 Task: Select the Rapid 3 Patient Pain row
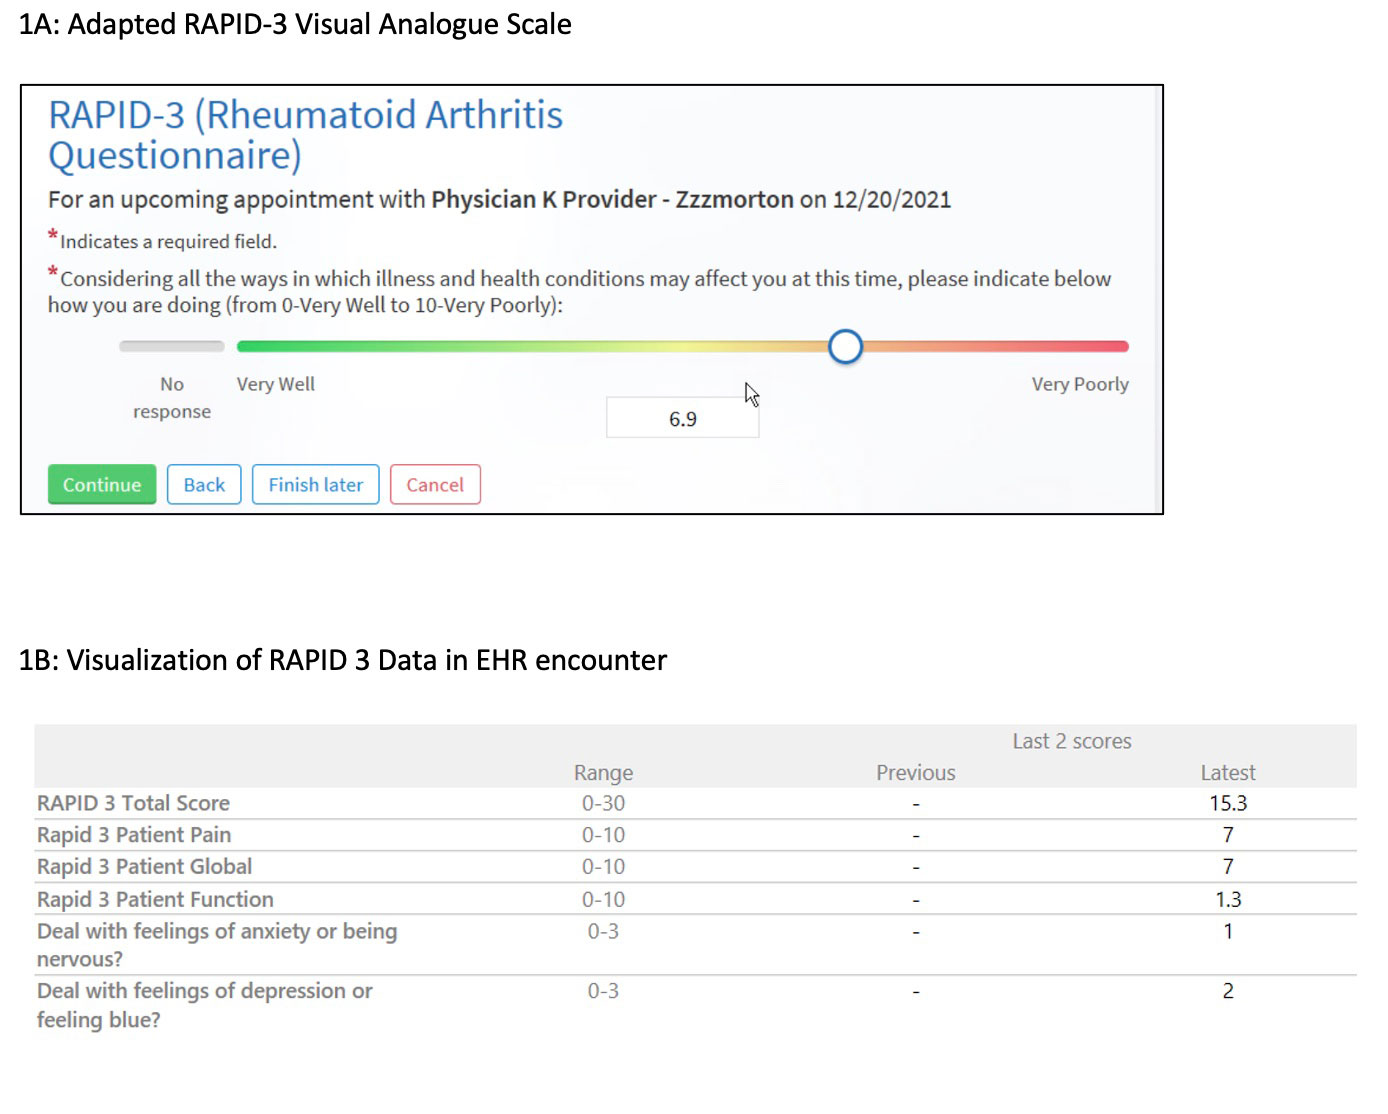tap(134, 835)
